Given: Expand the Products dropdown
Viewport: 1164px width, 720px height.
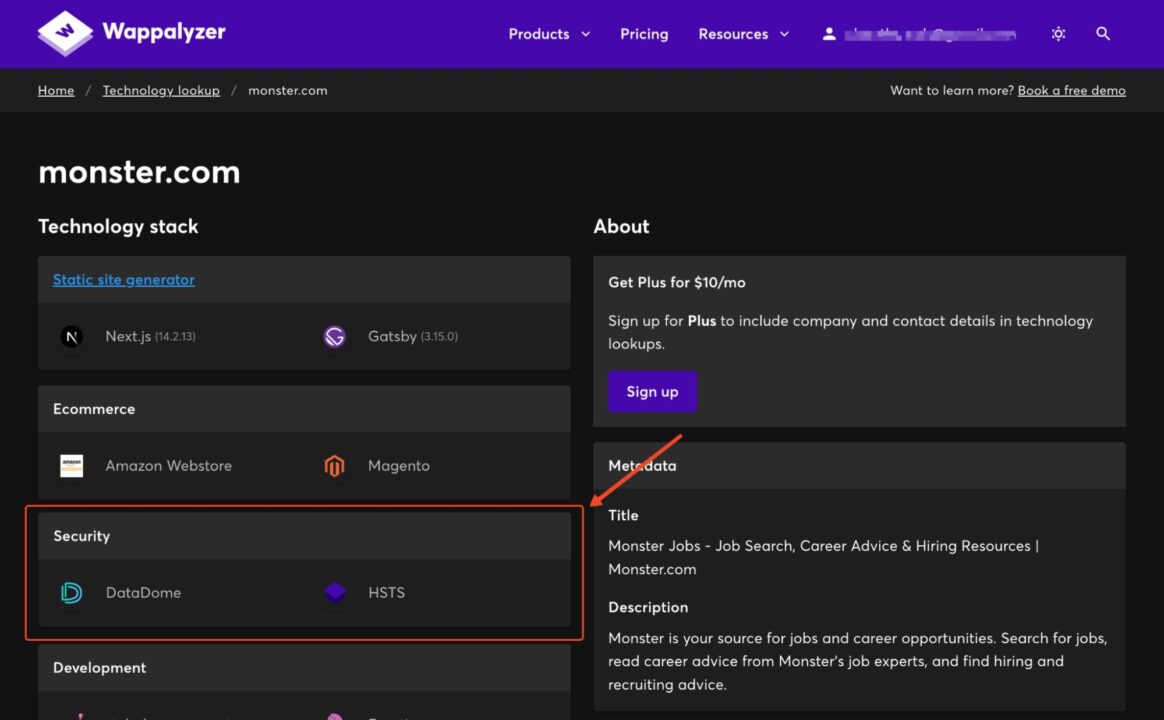Looking at the screenshot, I should [x=549, y=33].
